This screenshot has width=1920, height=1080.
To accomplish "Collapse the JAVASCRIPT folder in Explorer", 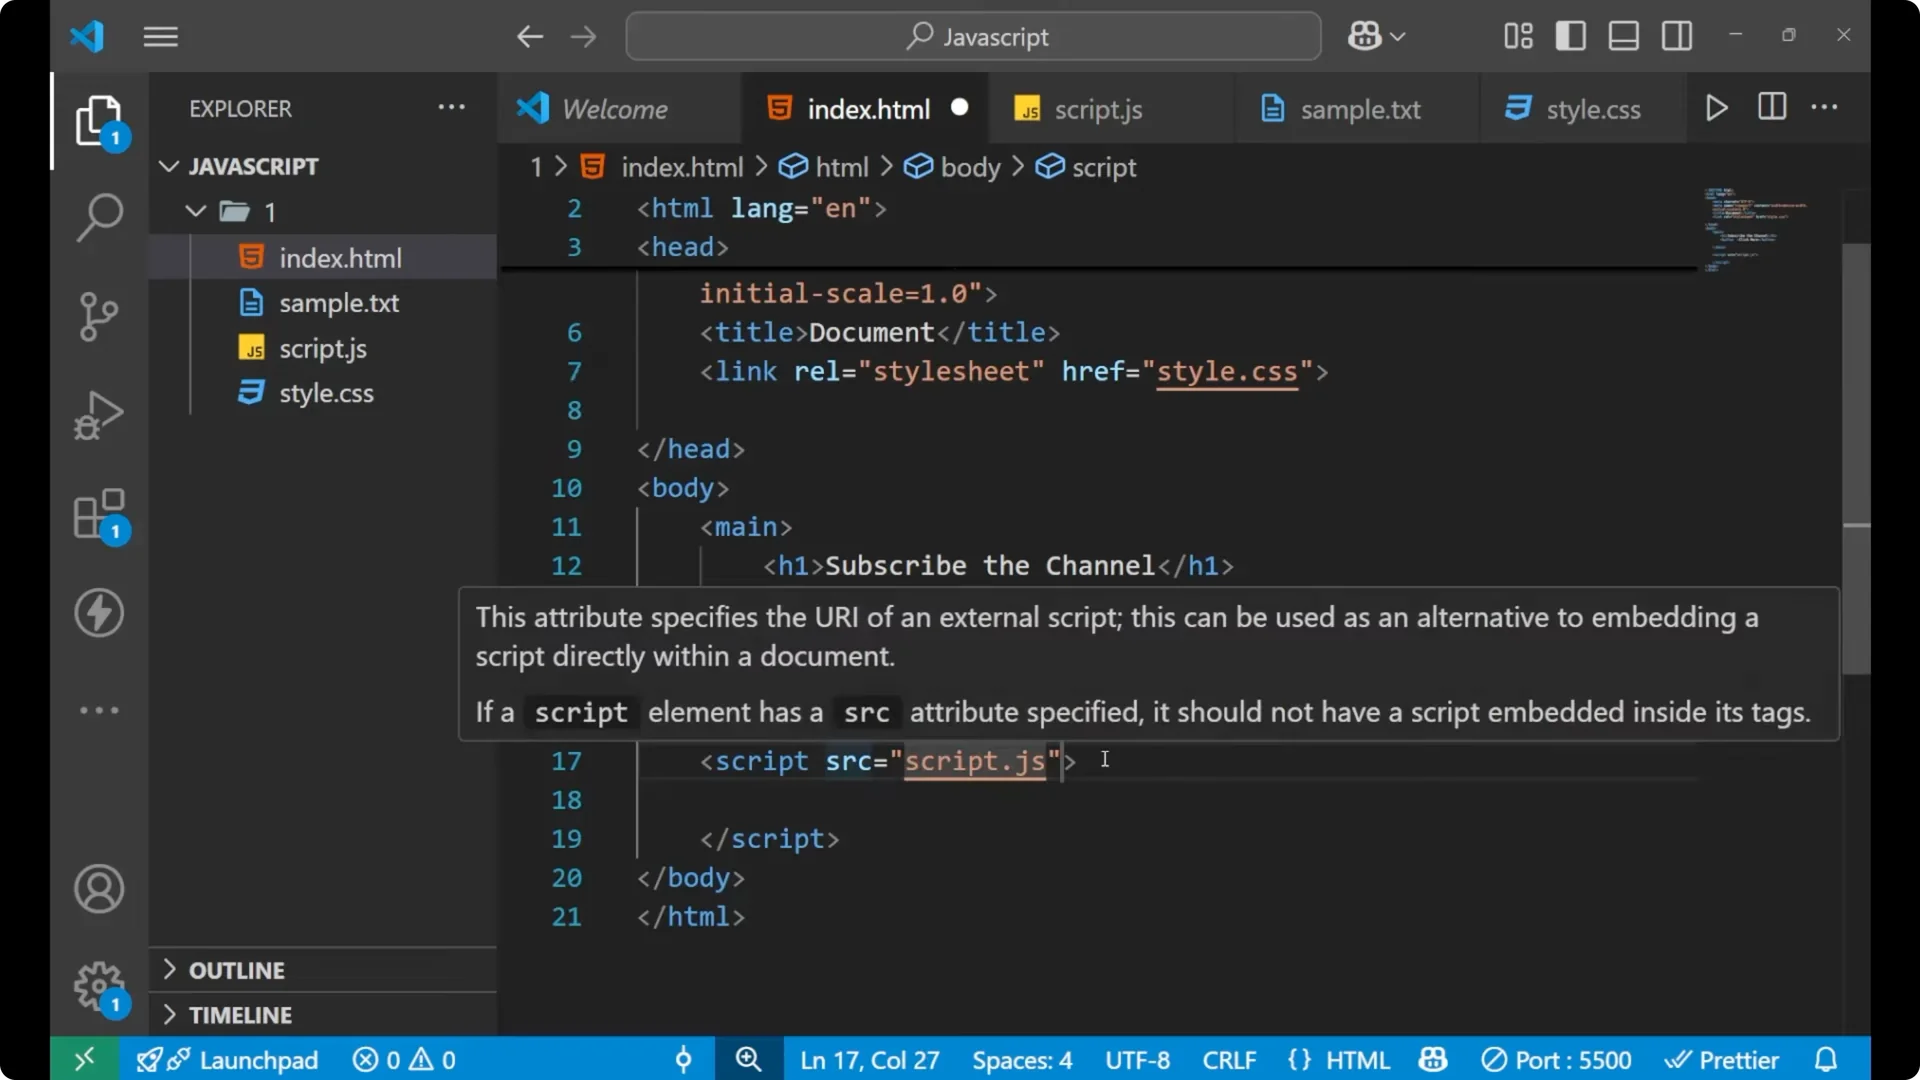I will tap(168, 166).
